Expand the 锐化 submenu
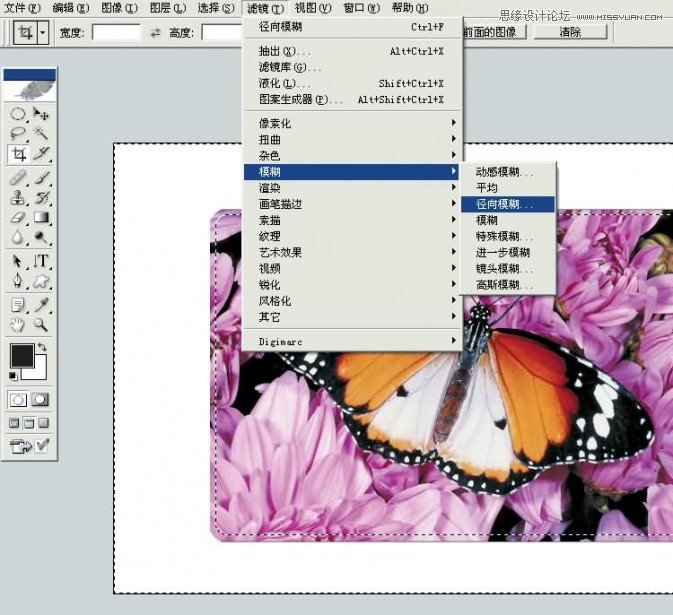This screenshot has width=673, height=615. 352,285
